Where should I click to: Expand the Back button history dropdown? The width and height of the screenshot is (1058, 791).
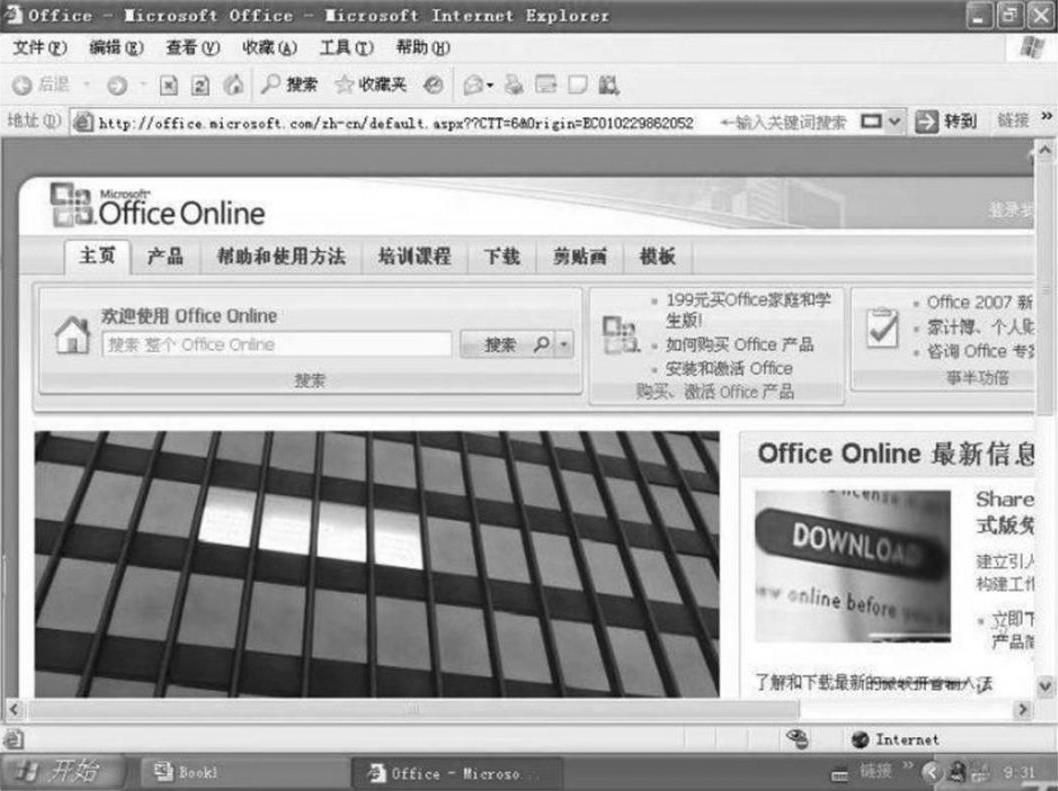(x=86, y=85)
